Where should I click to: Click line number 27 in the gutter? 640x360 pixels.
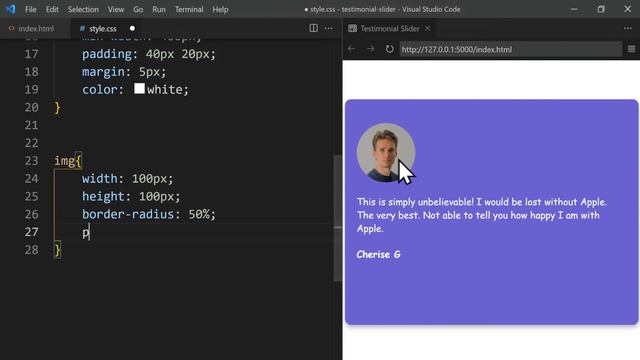point(31,232)
